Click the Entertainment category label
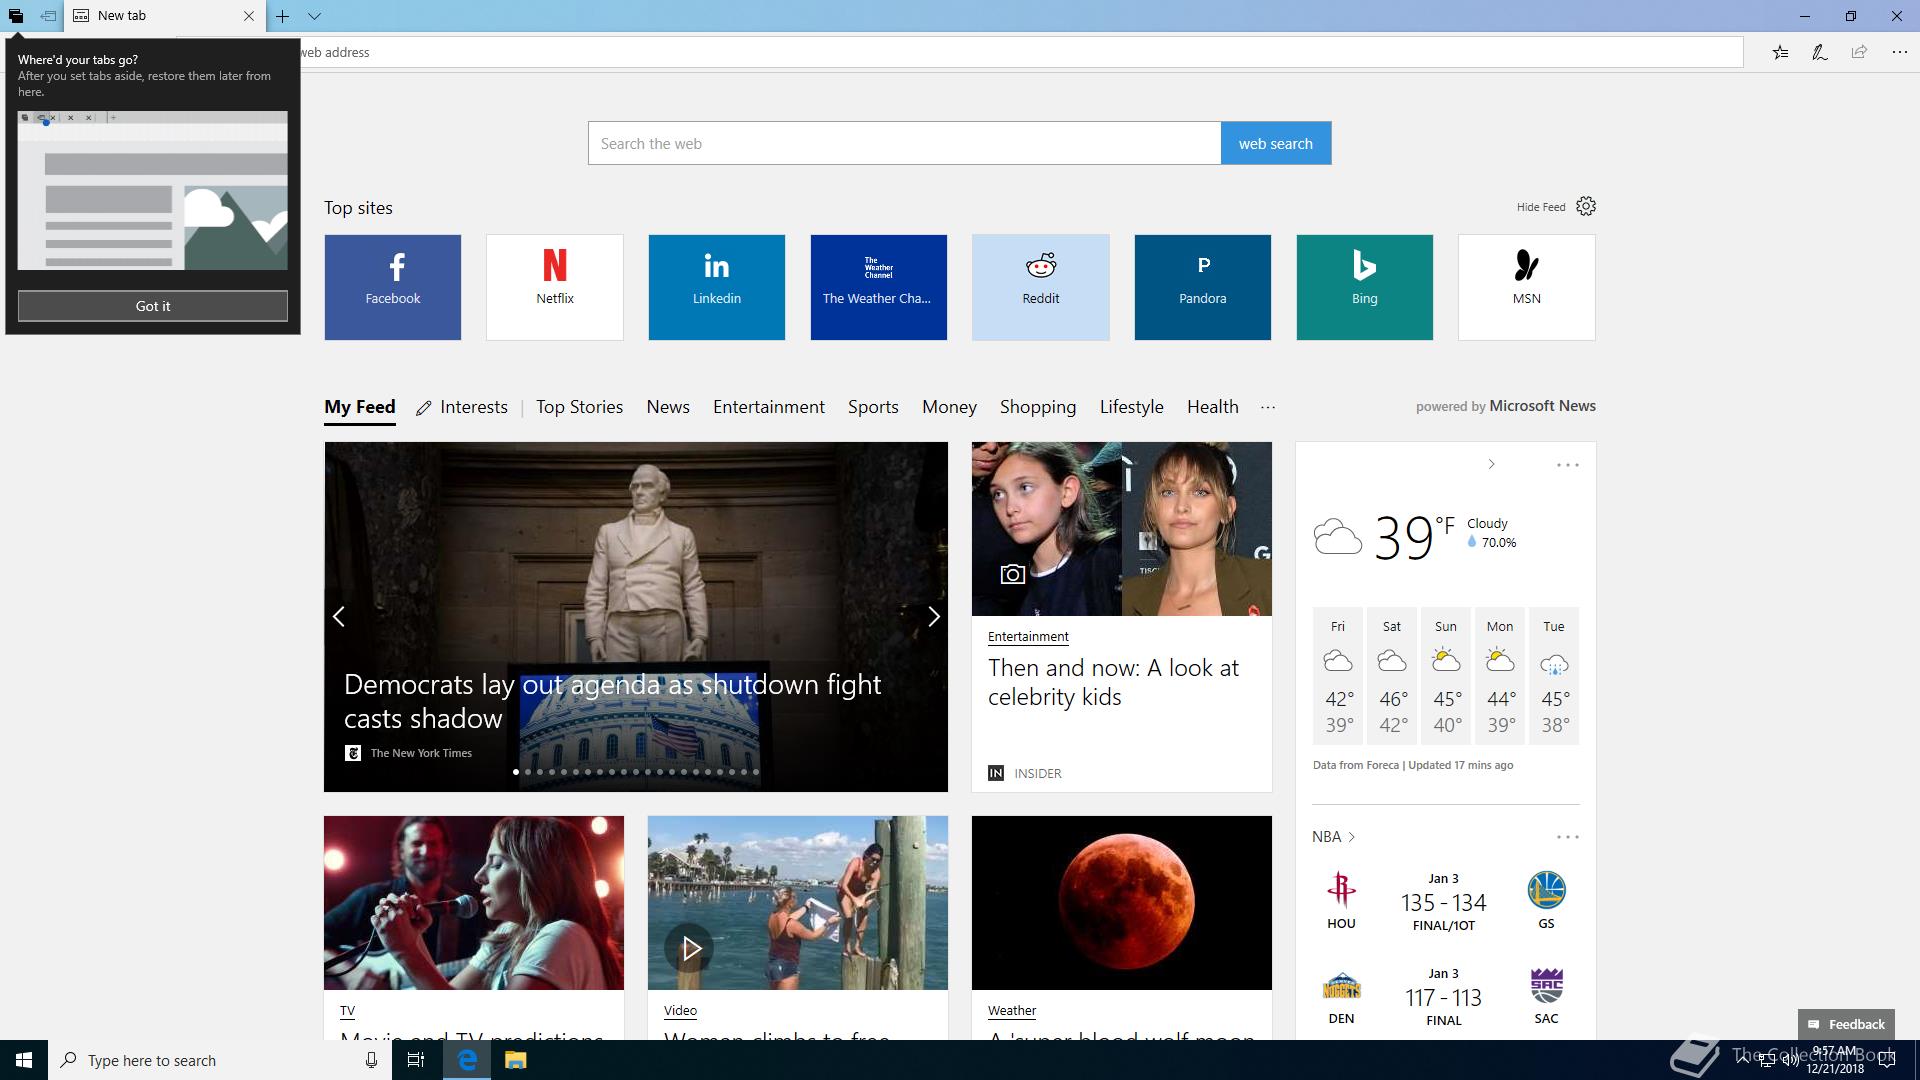The width and height of the screenshot is (1920, 1080). click(x=1028, y=636)
